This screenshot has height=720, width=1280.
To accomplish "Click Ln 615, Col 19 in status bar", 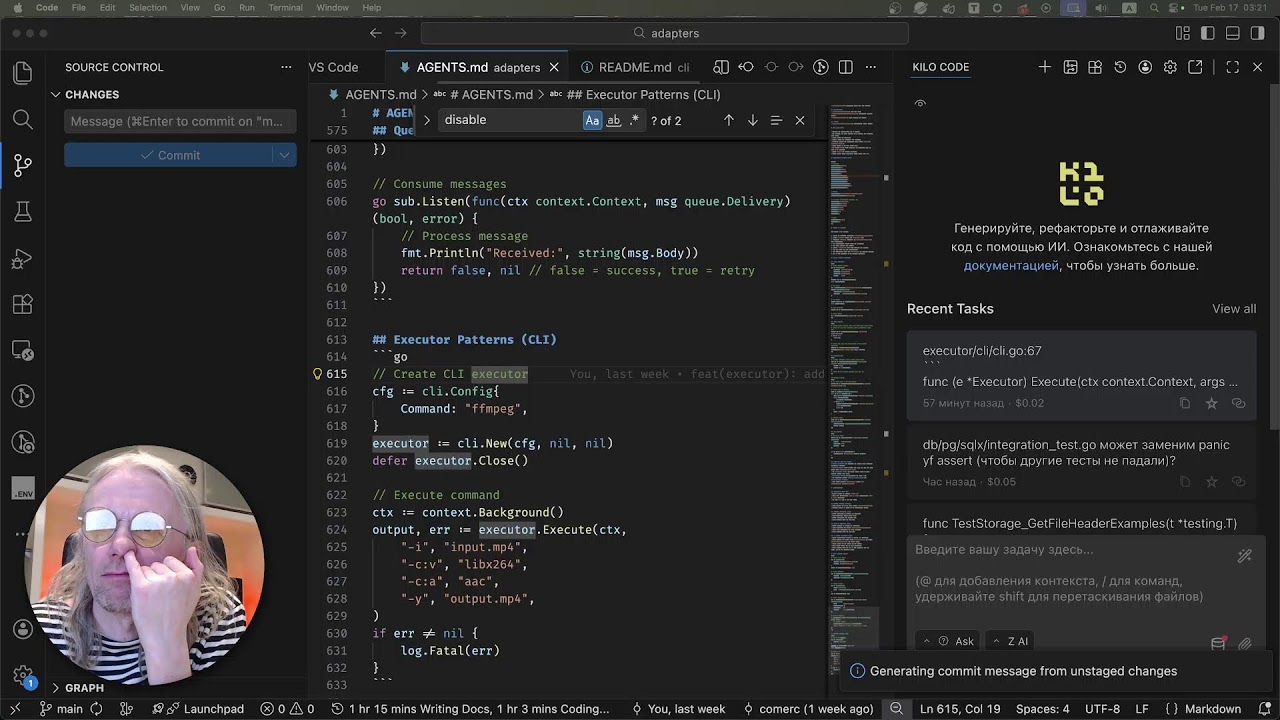I will (961, 709).
